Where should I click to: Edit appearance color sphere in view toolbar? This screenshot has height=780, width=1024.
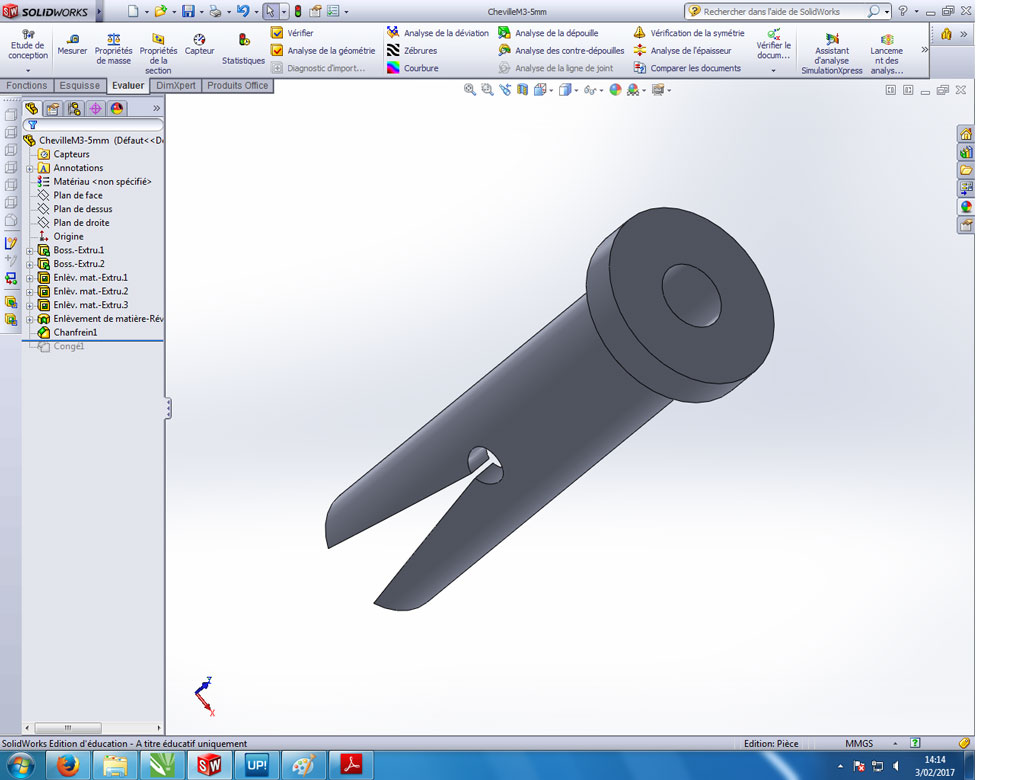615,90
